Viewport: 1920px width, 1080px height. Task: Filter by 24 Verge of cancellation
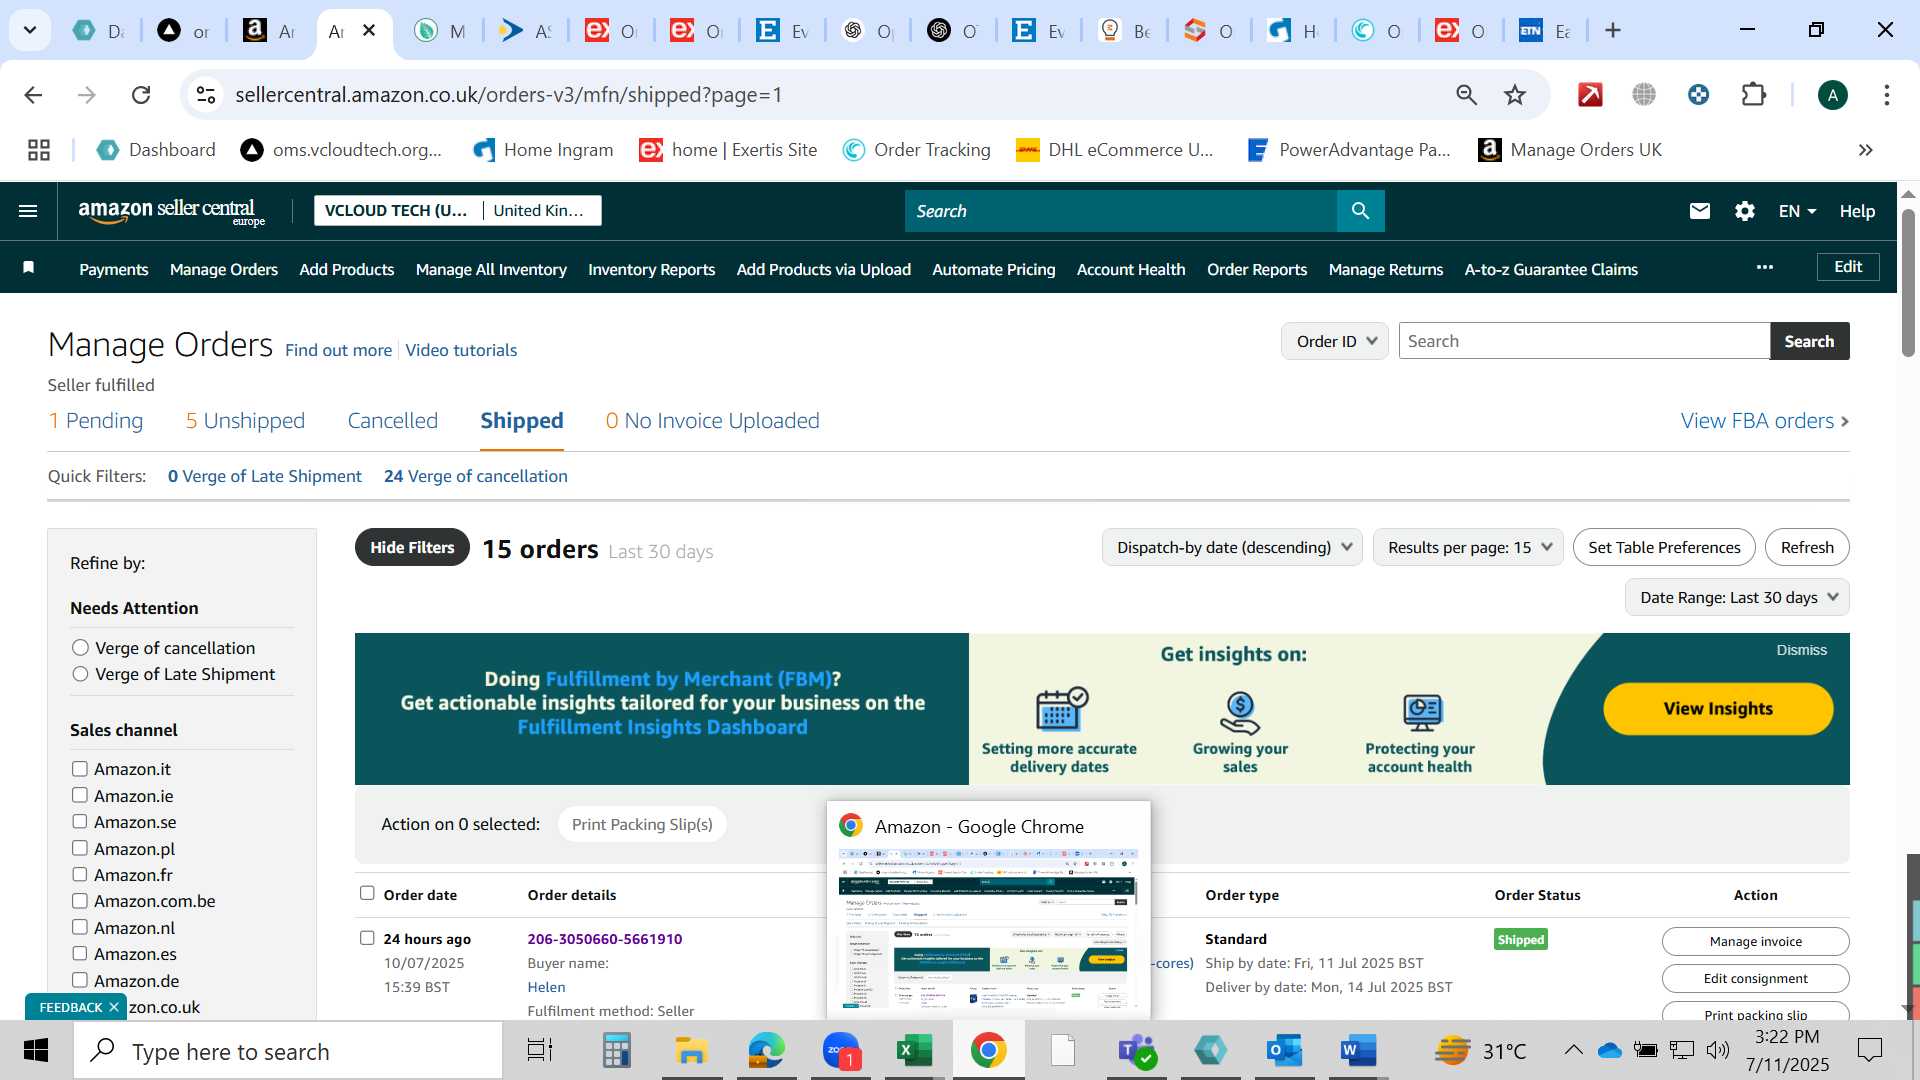[476, 476]
